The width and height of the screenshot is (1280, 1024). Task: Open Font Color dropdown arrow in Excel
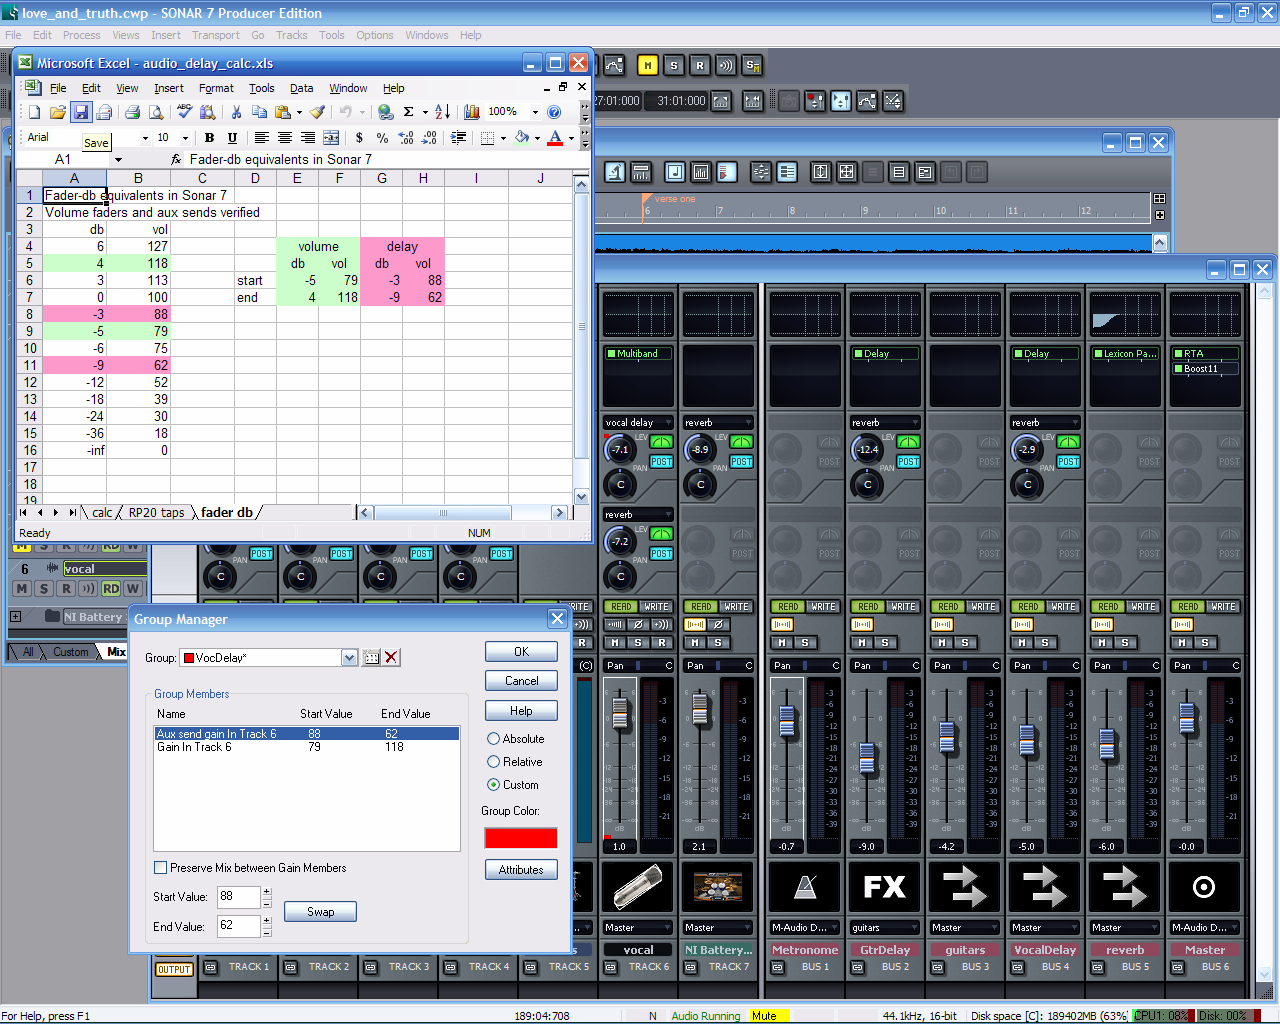point(571,138)
